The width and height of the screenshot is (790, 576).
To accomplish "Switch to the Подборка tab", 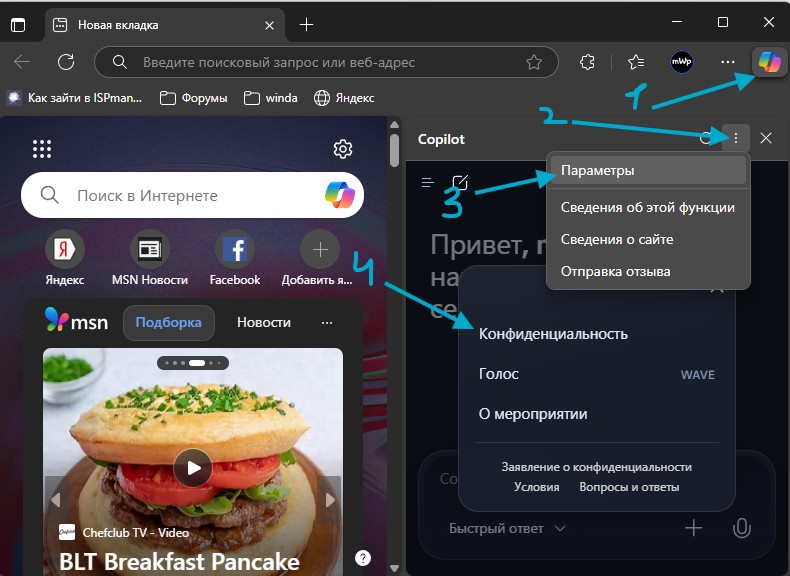I will pos(169,323).
